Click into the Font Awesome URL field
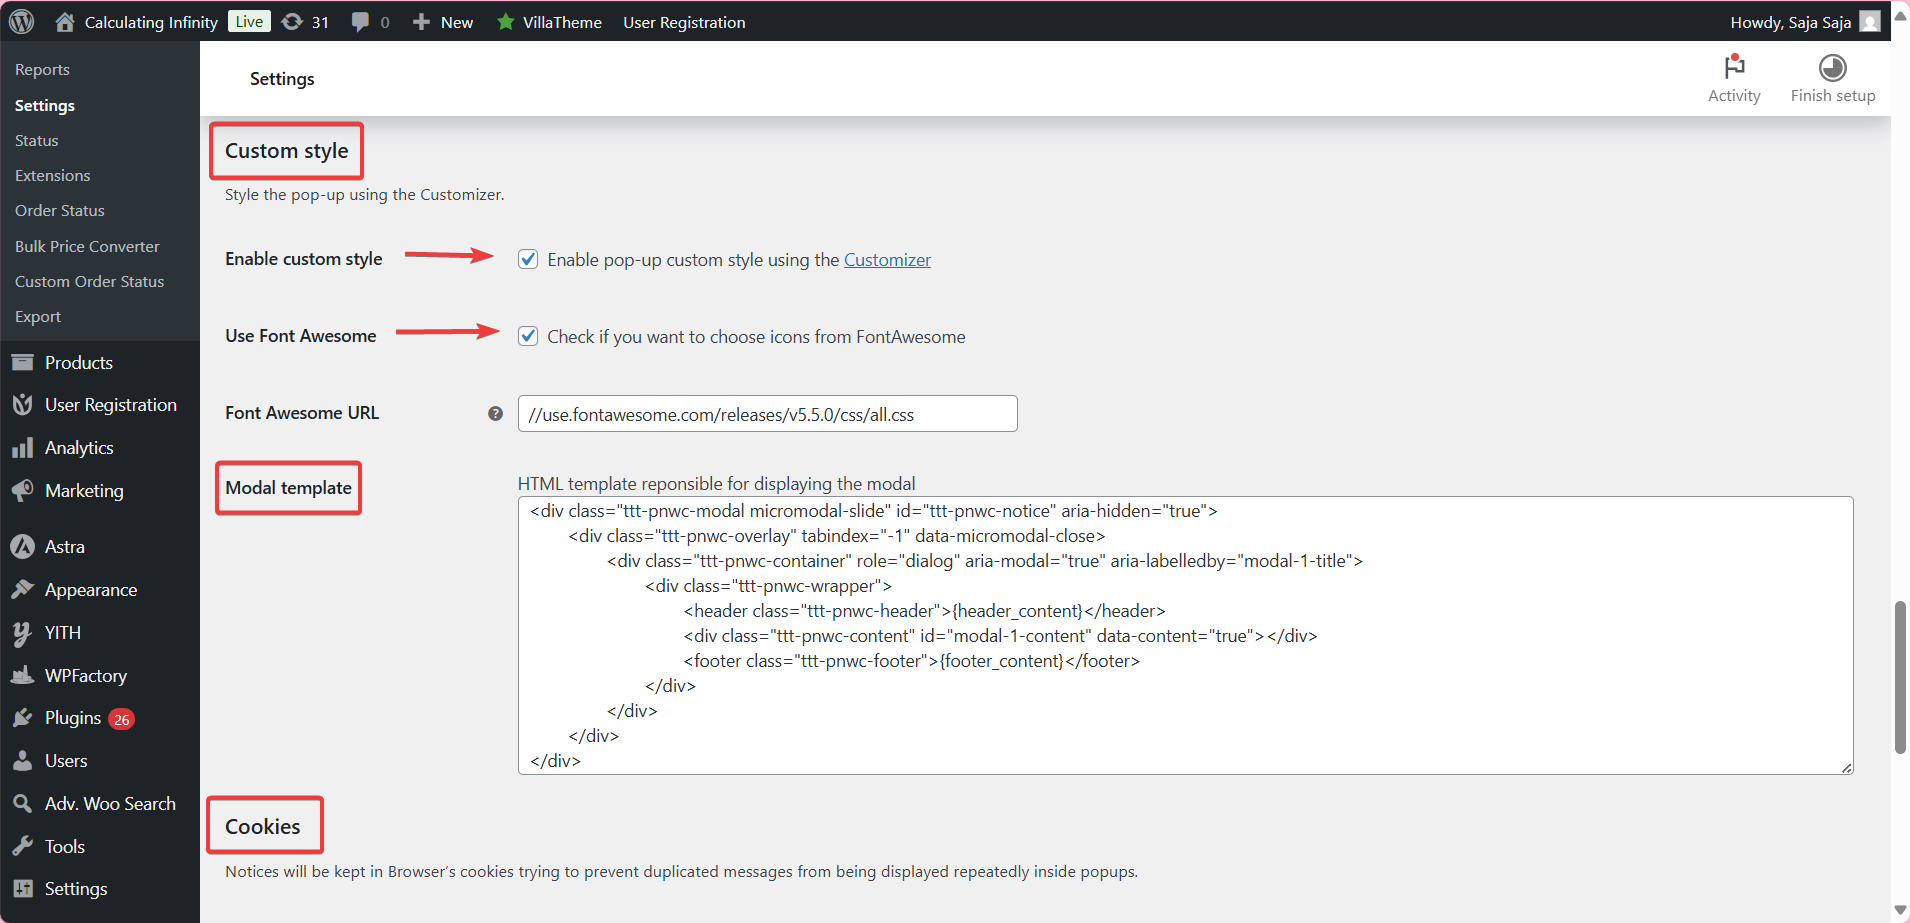The height and width of the screenshot is (923, 1910). click(x=767, y=414)
